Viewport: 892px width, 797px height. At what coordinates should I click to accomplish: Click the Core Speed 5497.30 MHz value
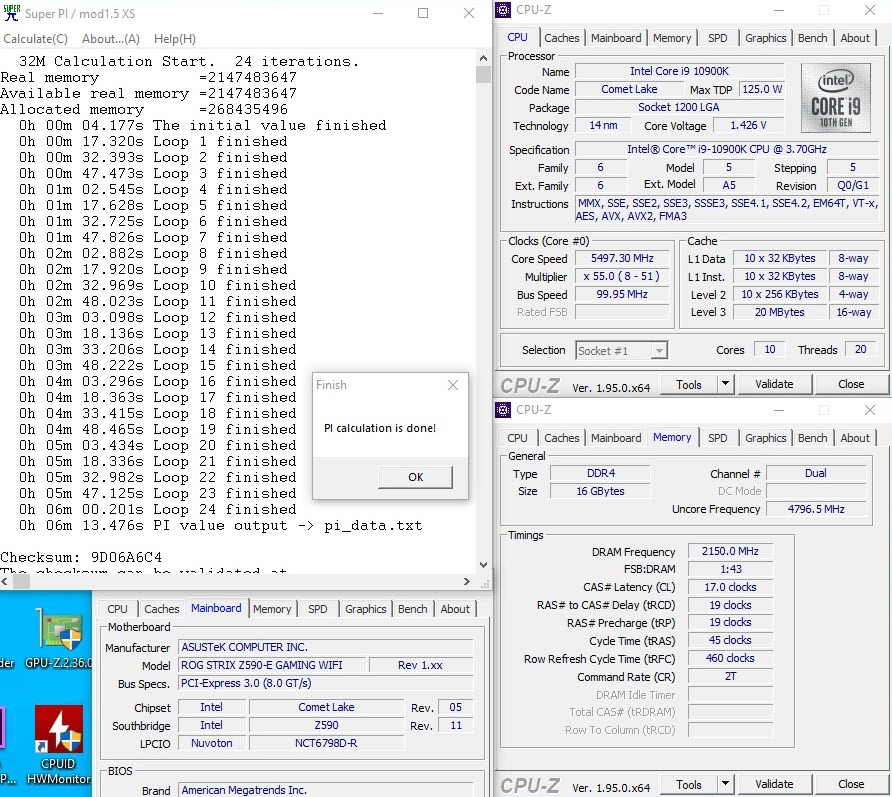tap(622, 258)
